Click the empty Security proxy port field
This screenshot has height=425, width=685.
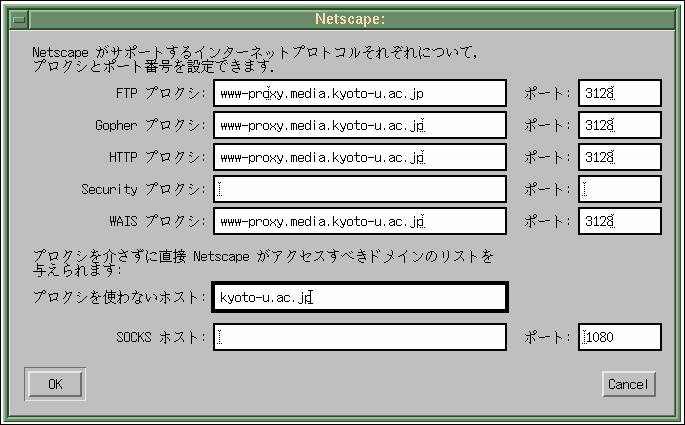(x=619, y=189)
